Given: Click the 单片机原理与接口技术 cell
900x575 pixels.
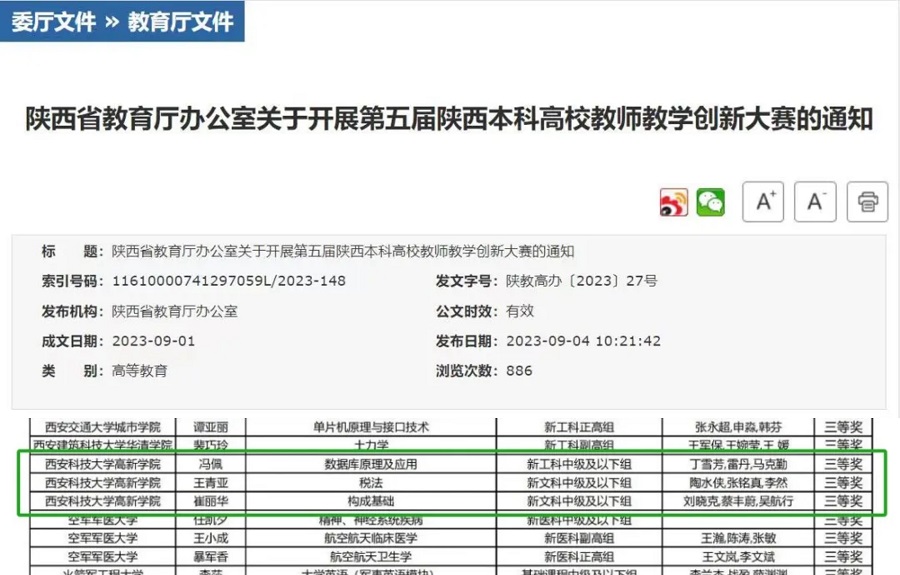Looking at the screenshot, I should (370, 427).
